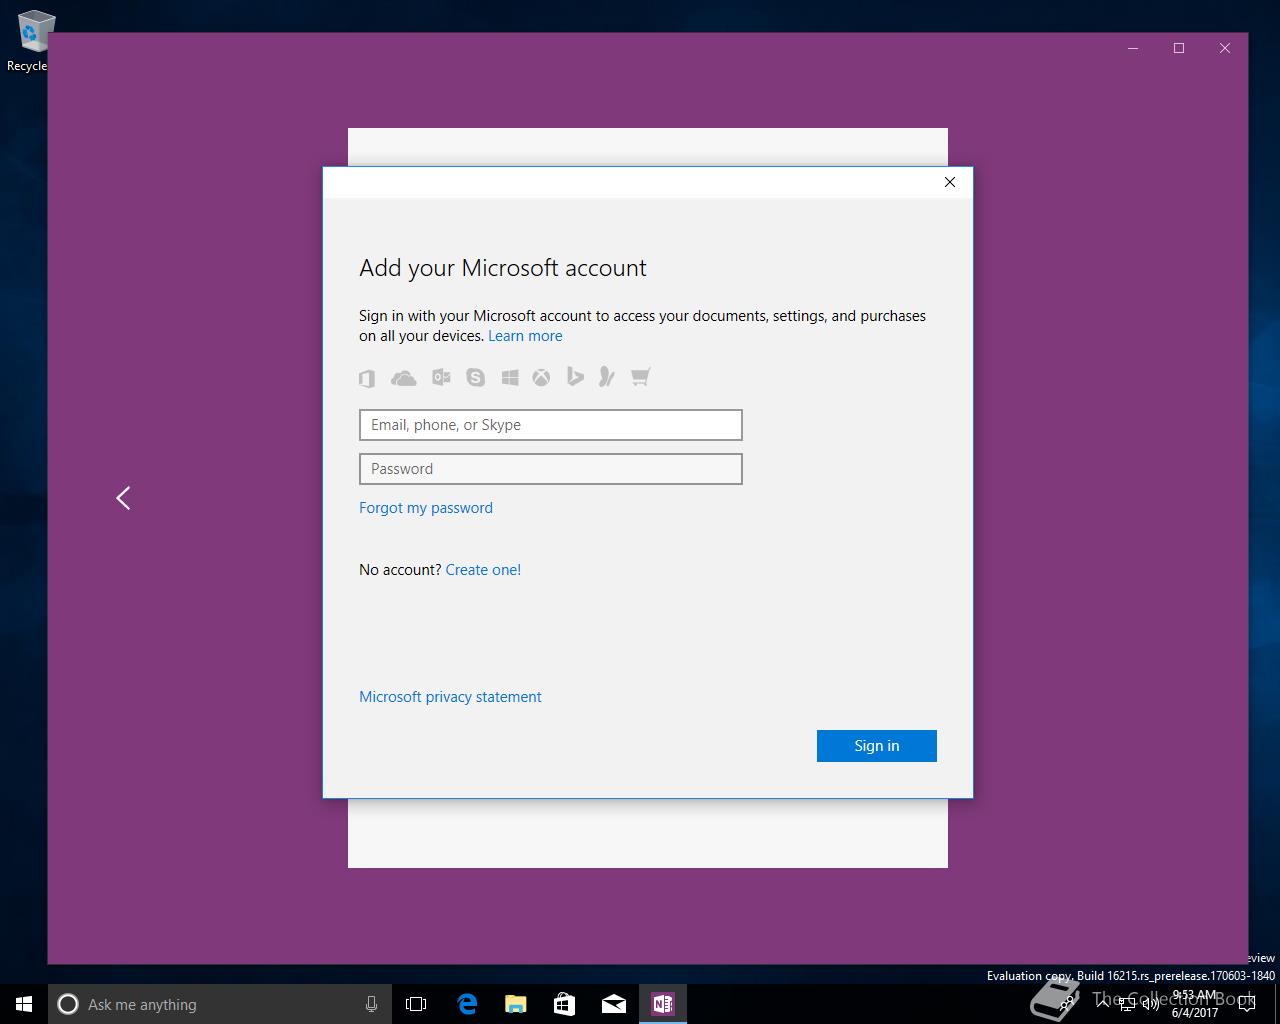Click the MSN butterfly icon
Viewport: 1280px width, 1024px height.
pyautogui.click(x=606, y=377)
